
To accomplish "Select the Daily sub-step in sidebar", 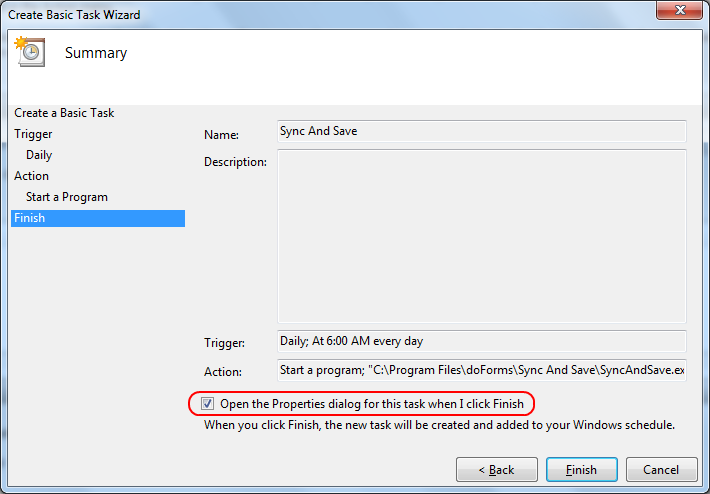I will pos(39,155).
